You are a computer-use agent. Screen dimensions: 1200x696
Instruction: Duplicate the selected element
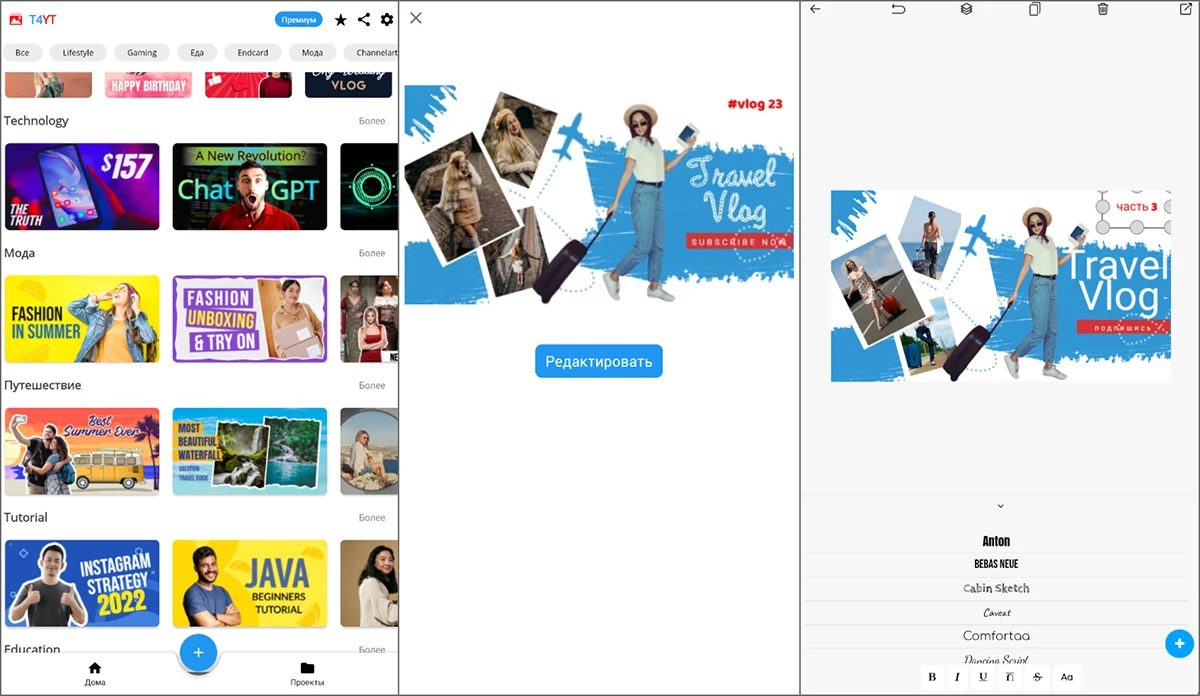1034,9
